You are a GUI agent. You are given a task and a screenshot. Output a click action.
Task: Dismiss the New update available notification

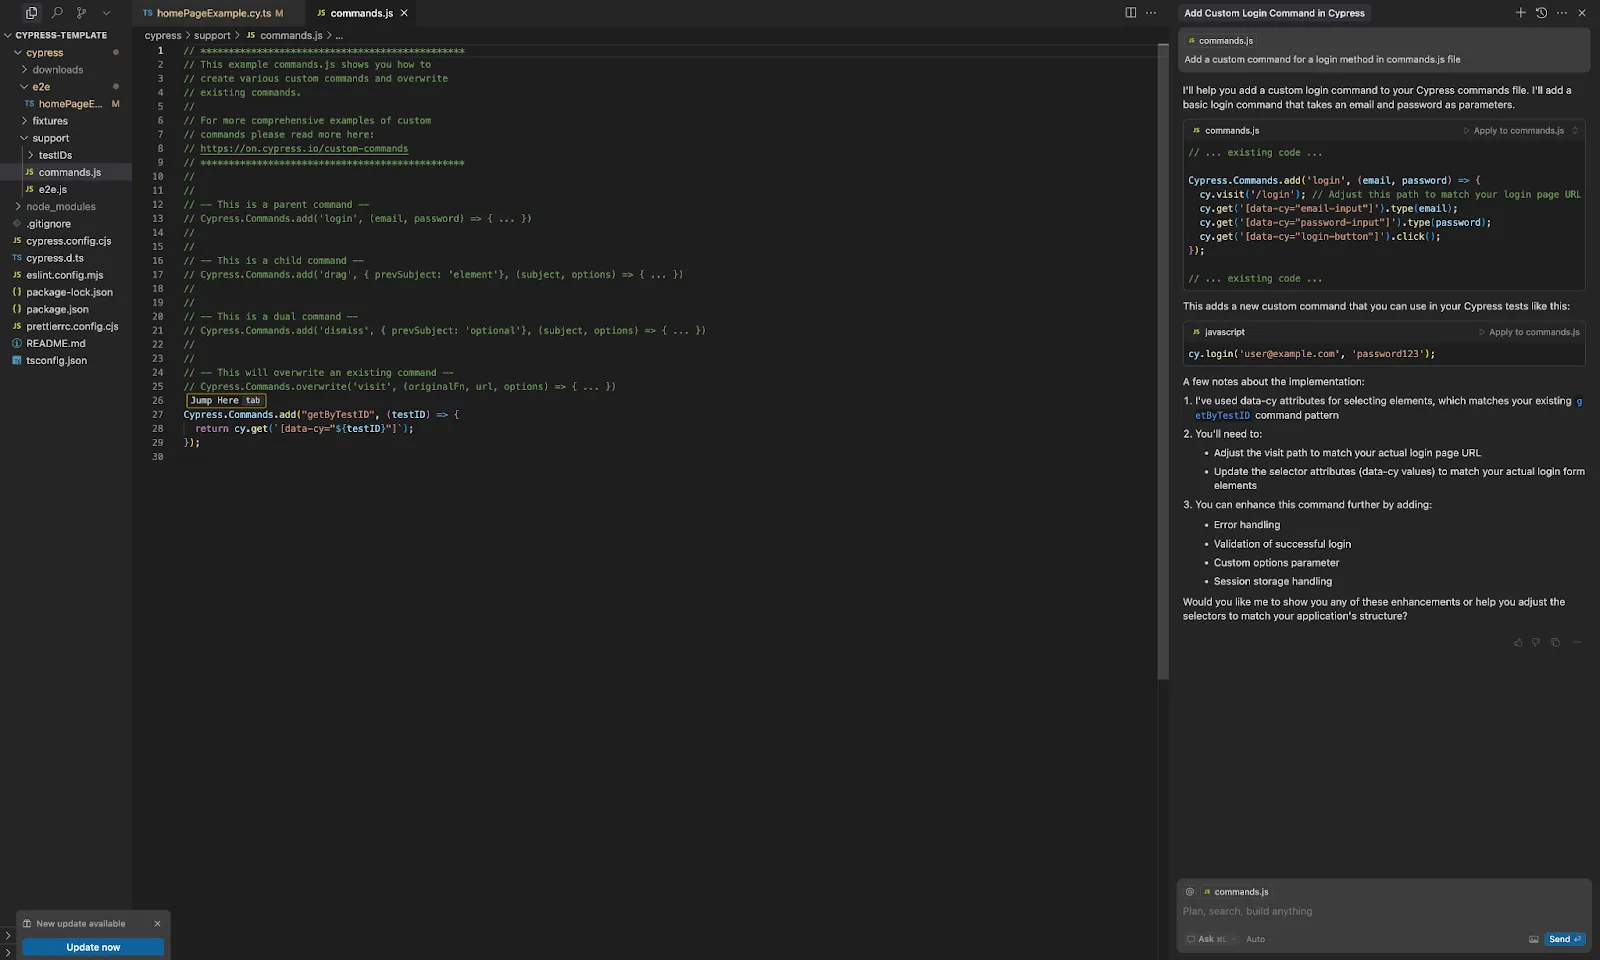[157, 923]
